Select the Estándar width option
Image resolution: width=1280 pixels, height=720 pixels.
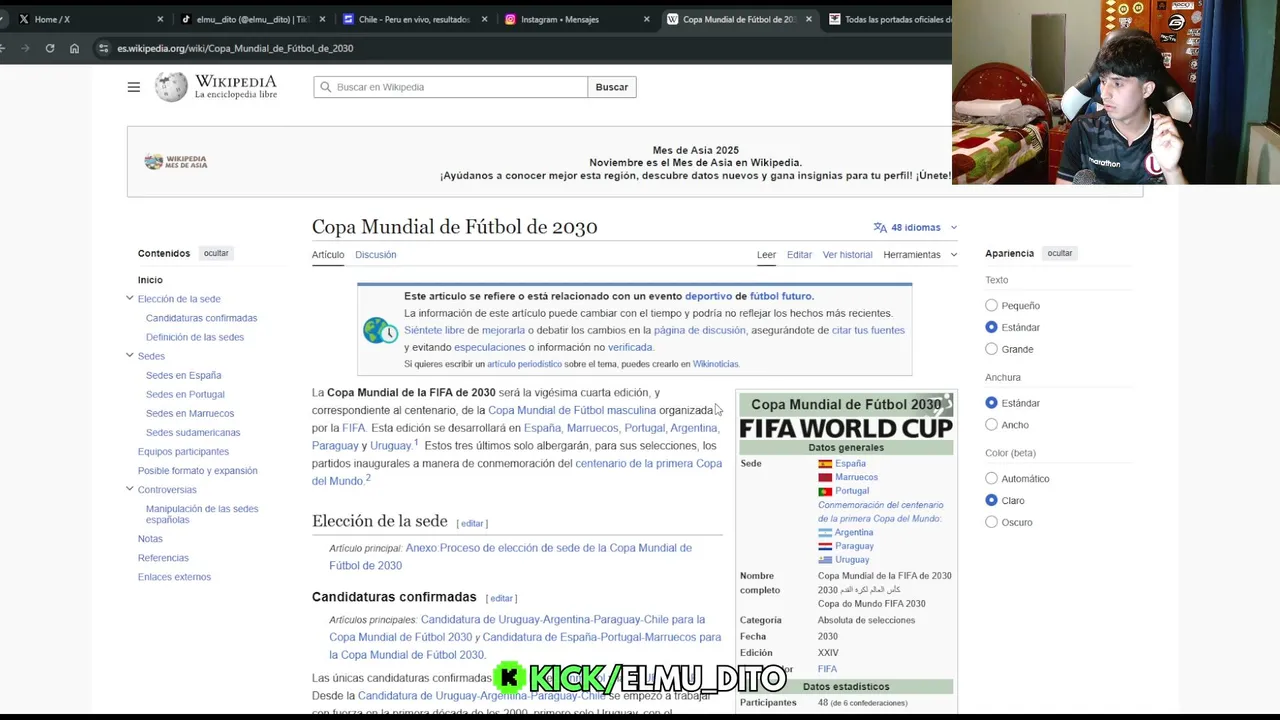point(991,403)
